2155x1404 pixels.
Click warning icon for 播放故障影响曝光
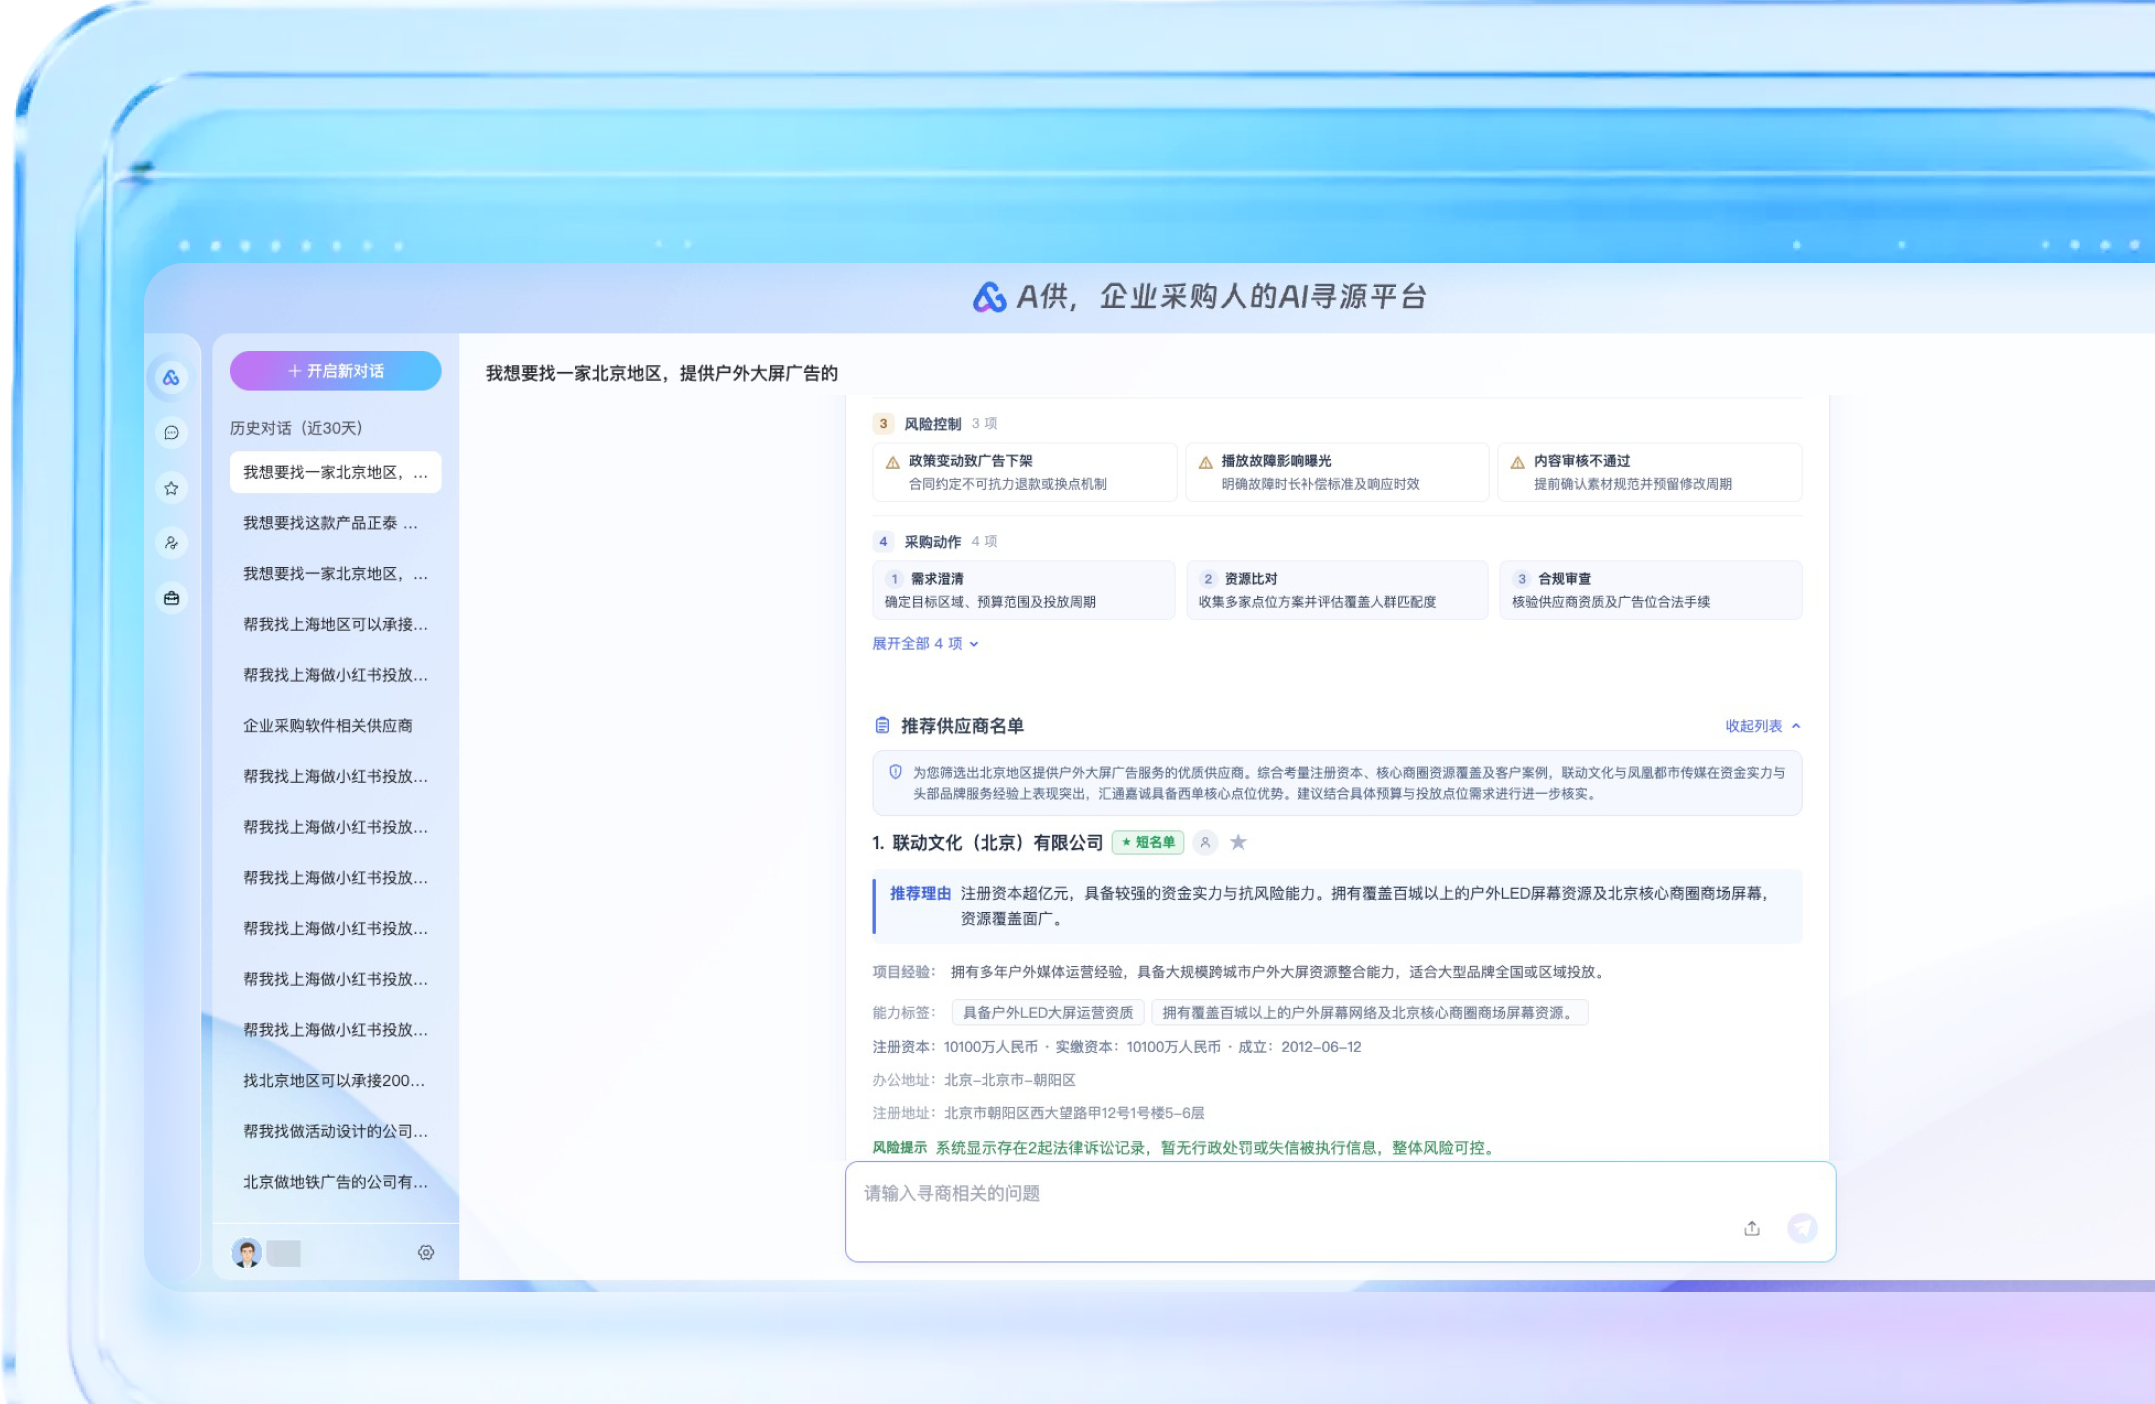[x=1206, y=462]
